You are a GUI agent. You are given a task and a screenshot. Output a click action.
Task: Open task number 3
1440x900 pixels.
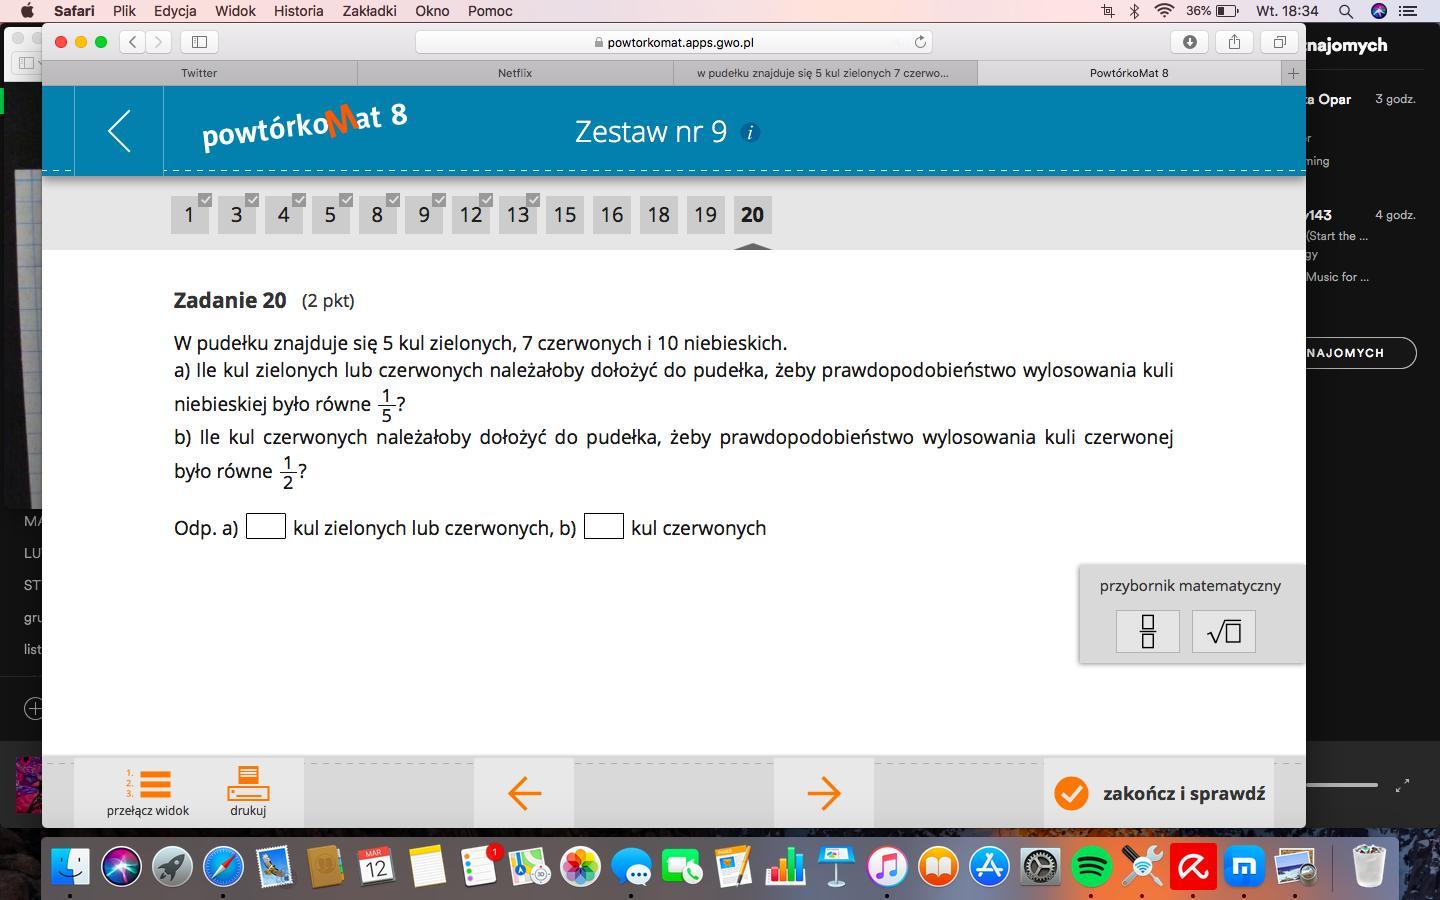tap(236, 214)
